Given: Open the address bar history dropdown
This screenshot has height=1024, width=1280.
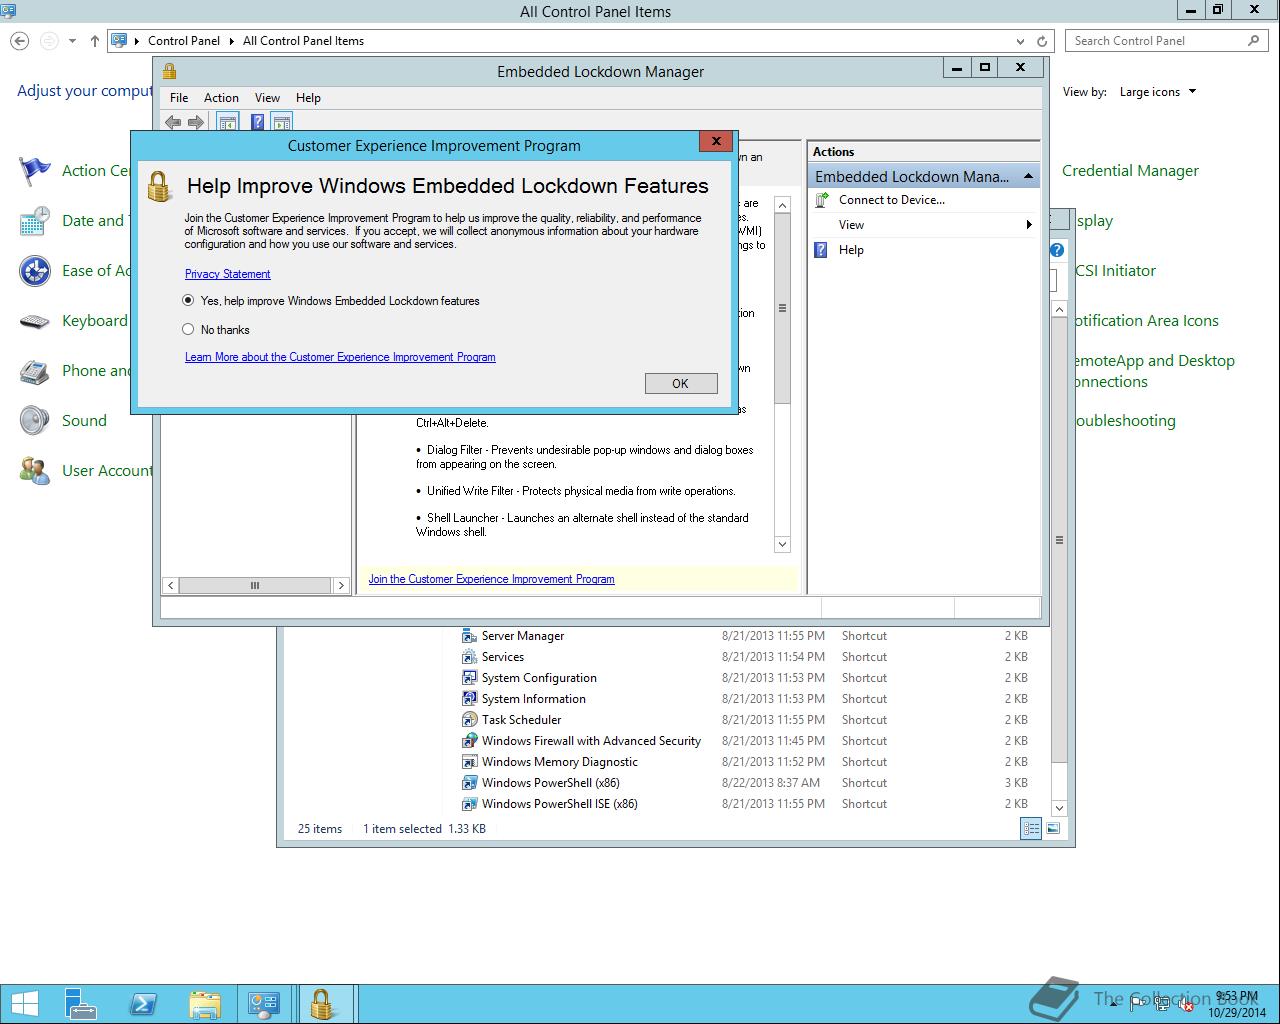Looking at the screenshot, I should pos(1020,41).
